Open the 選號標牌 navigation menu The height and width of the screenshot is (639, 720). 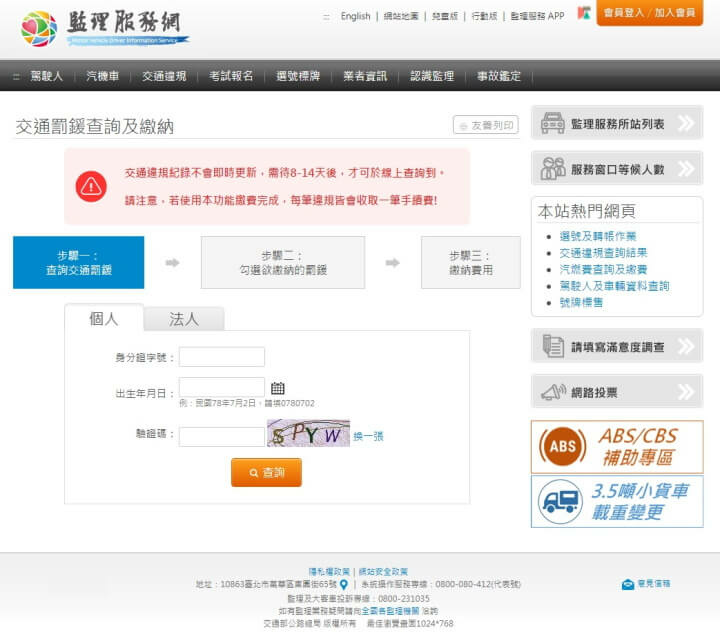click(x=298, y=76)
